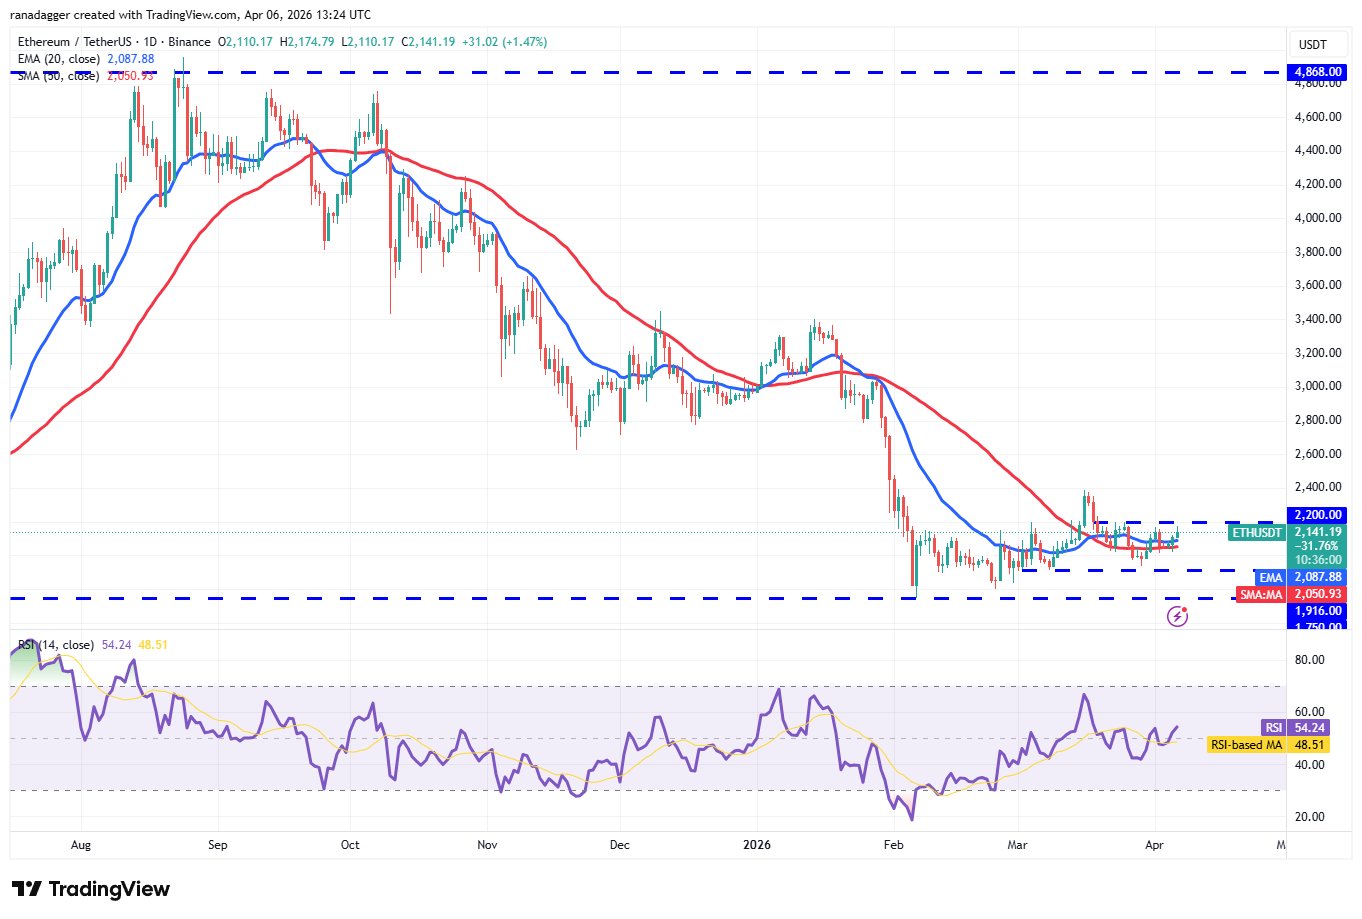Select the RSI (14, close) indicator legend
1362x919 pixels.
[x=57, y=645]
